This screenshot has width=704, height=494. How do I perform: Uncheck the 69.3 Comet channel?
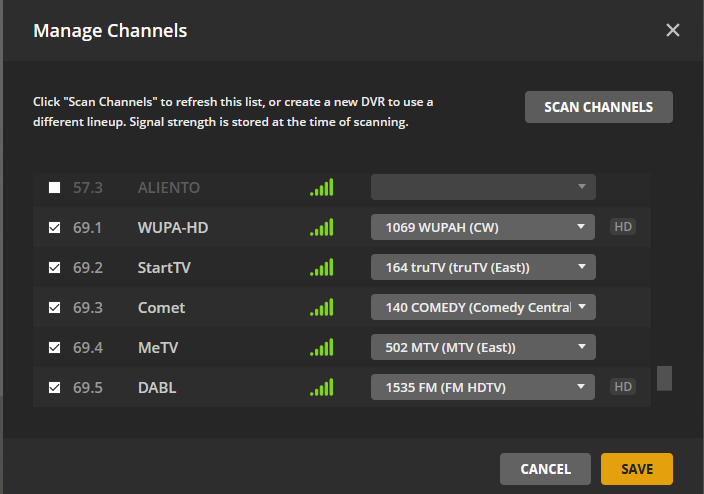tap(54, 307)
